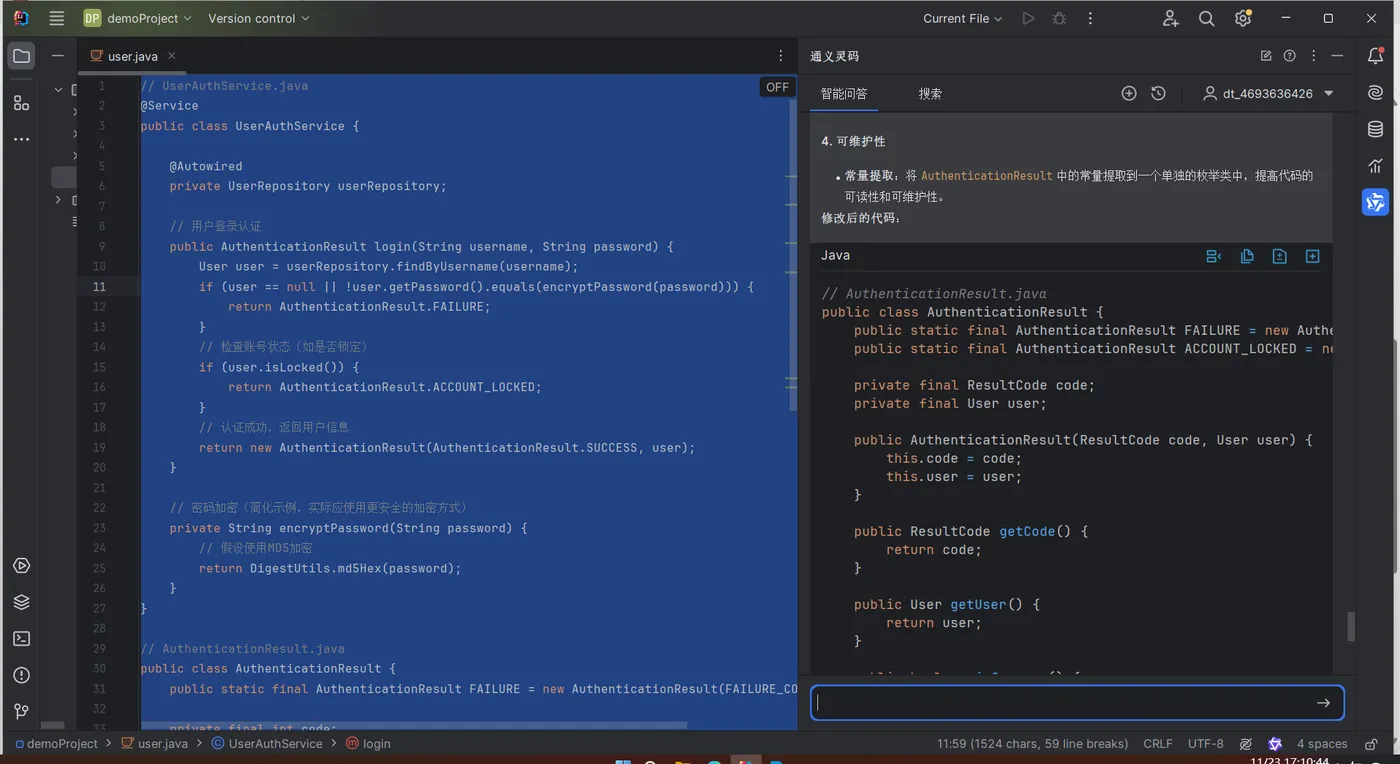
Task: Open the Terminal tool window
Action: click(21, 638)
